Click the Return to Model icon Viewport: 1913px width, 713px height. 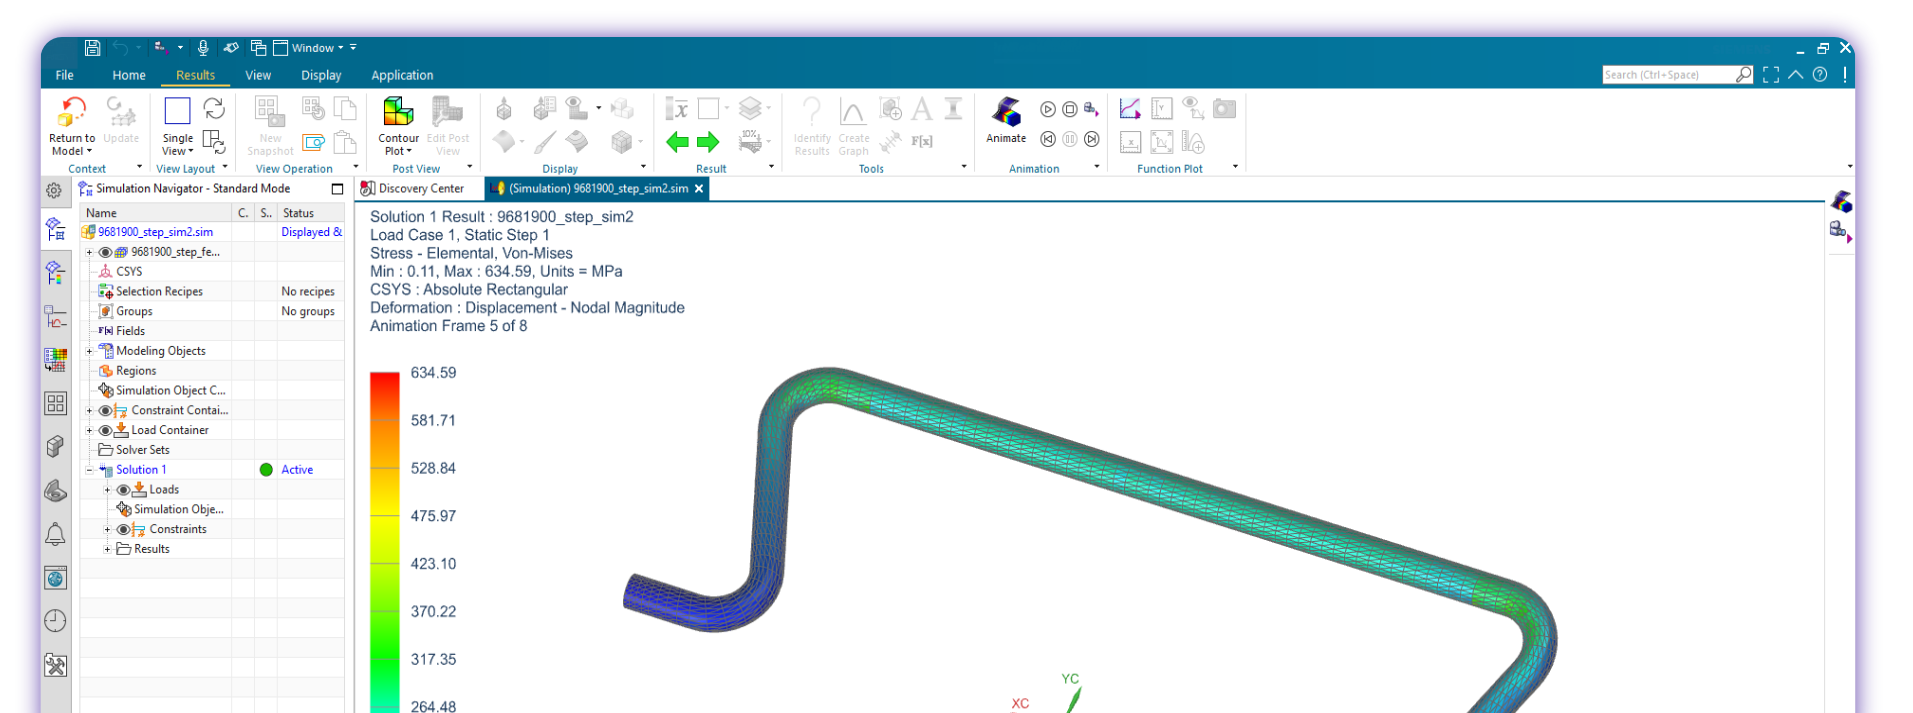pyautogui.click(x=71, y=113)
